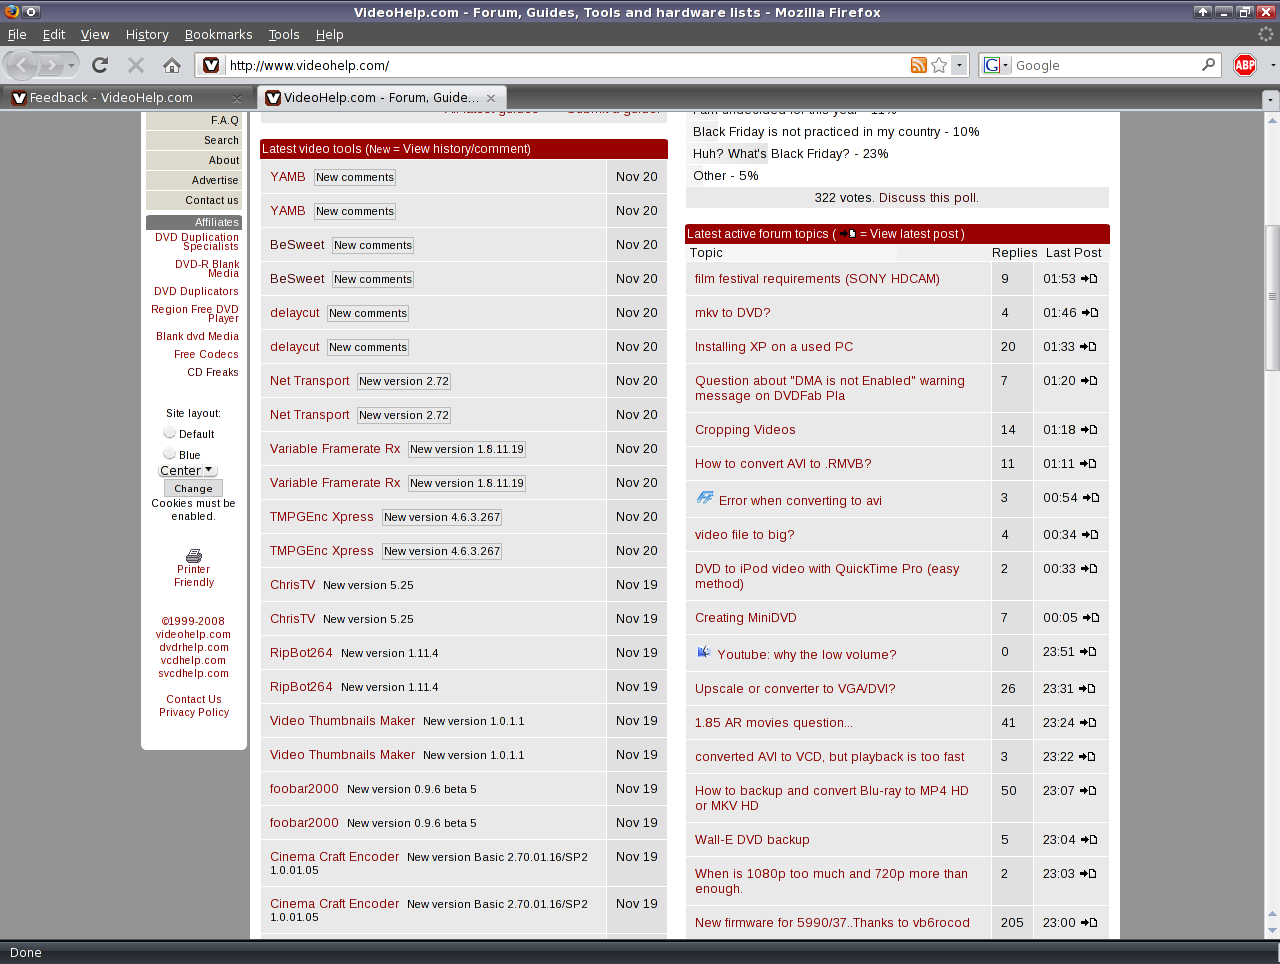Click the Change layout button
Screen dimensions: 1280x964
tap(193, 488)
